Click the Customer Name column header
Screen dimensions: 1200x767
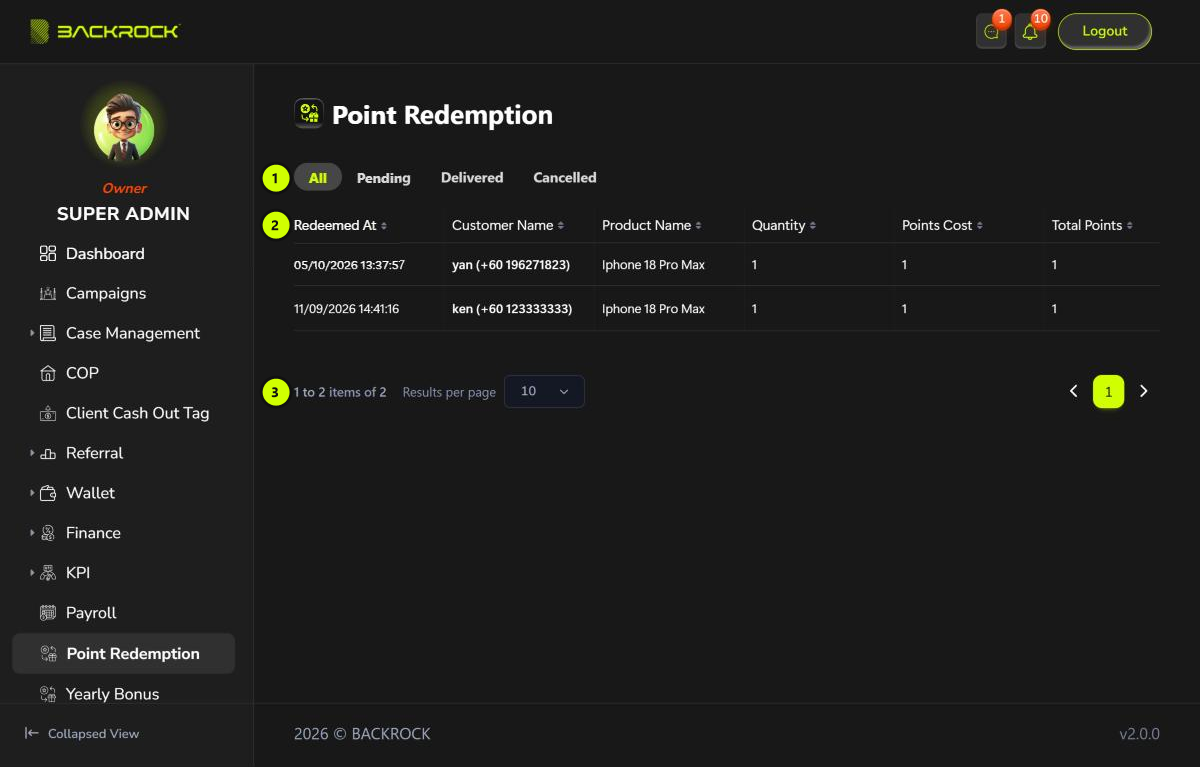point(503,226)
